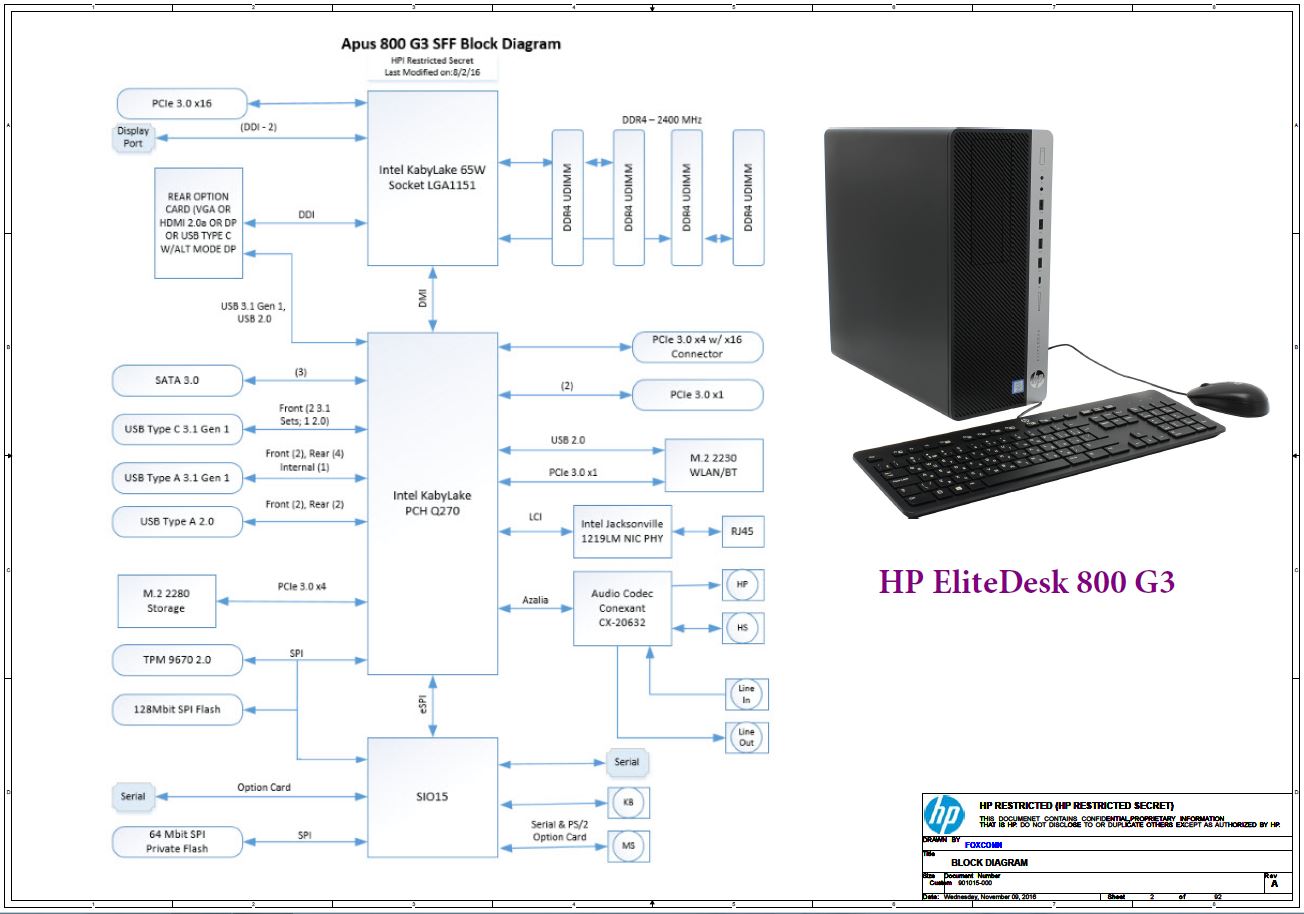Screen dimensions: 1304x914
Task: Click the 'Display Port' block
Action: tap(132, 138)
